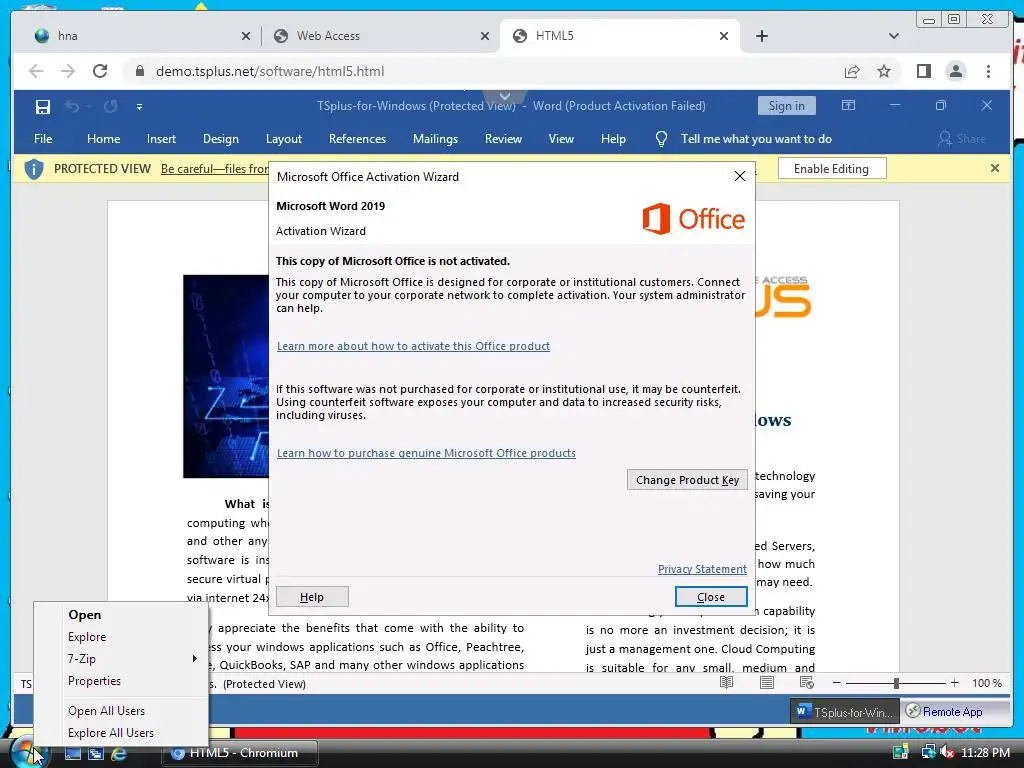
Task: Click Tell me what you want to do
Action: pos(756,138)
